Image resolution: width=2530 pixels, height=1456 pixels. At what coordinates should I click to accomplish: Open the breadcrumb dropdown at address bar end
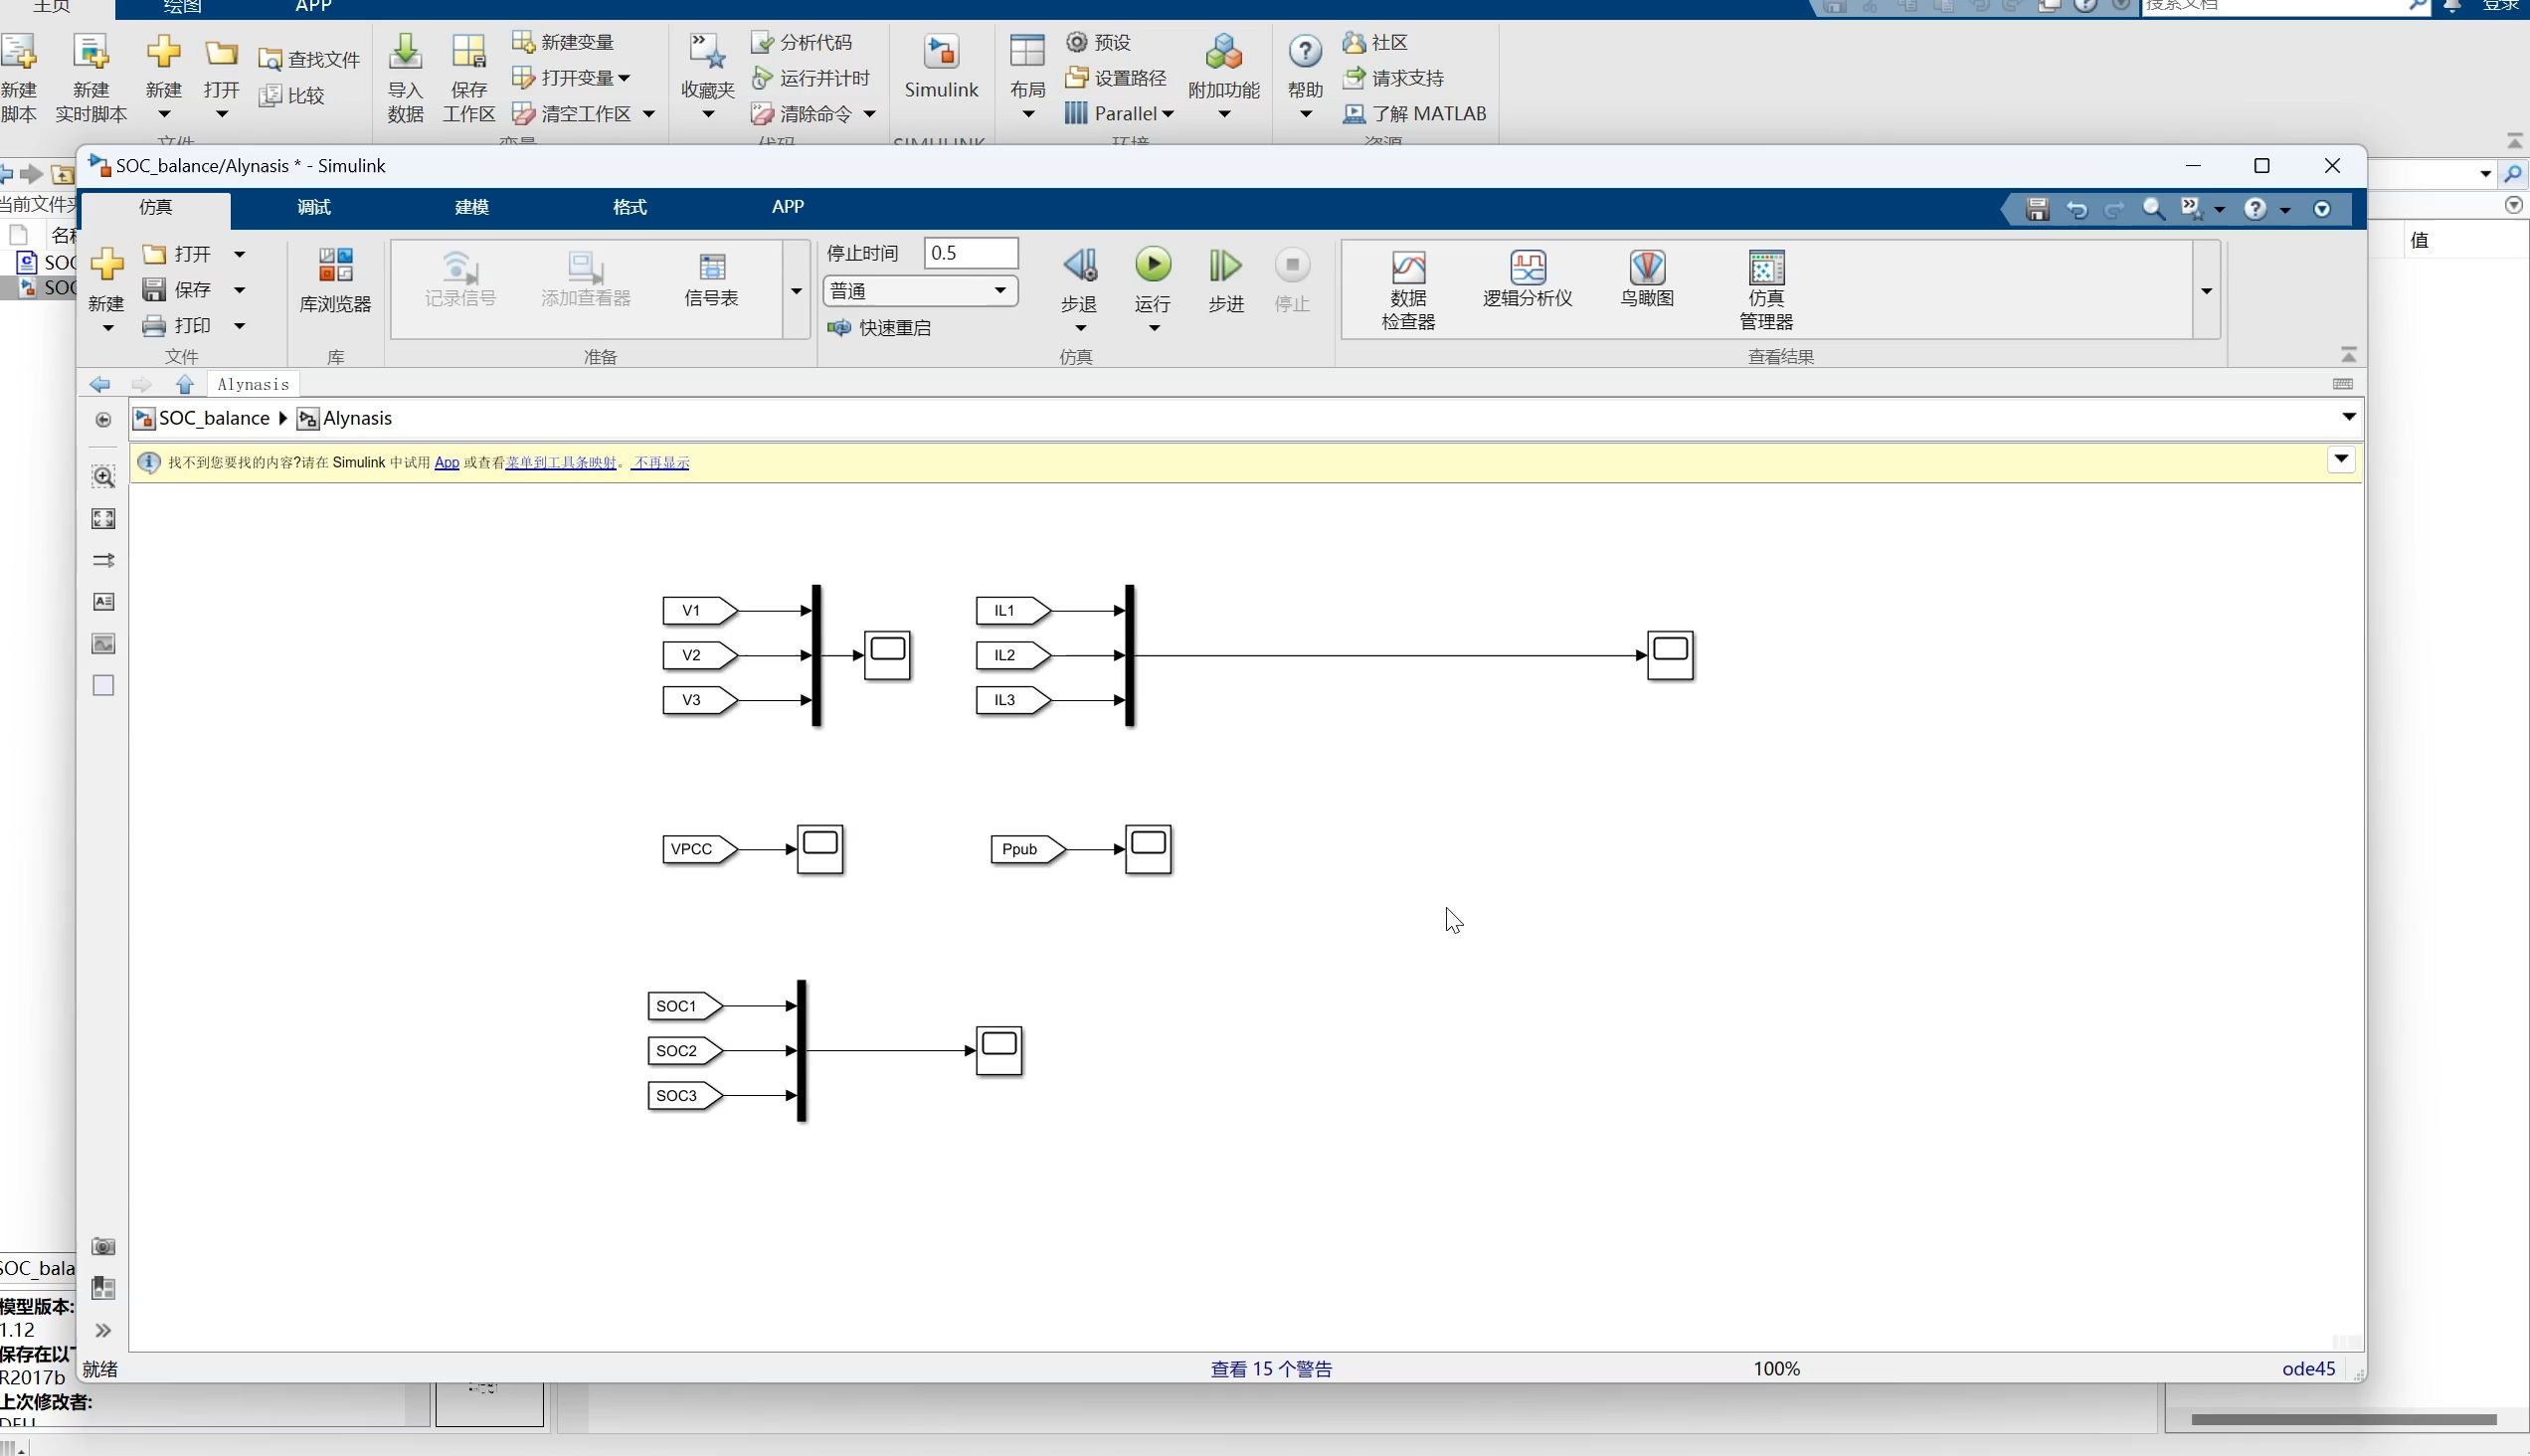(x=2348, y=417)
